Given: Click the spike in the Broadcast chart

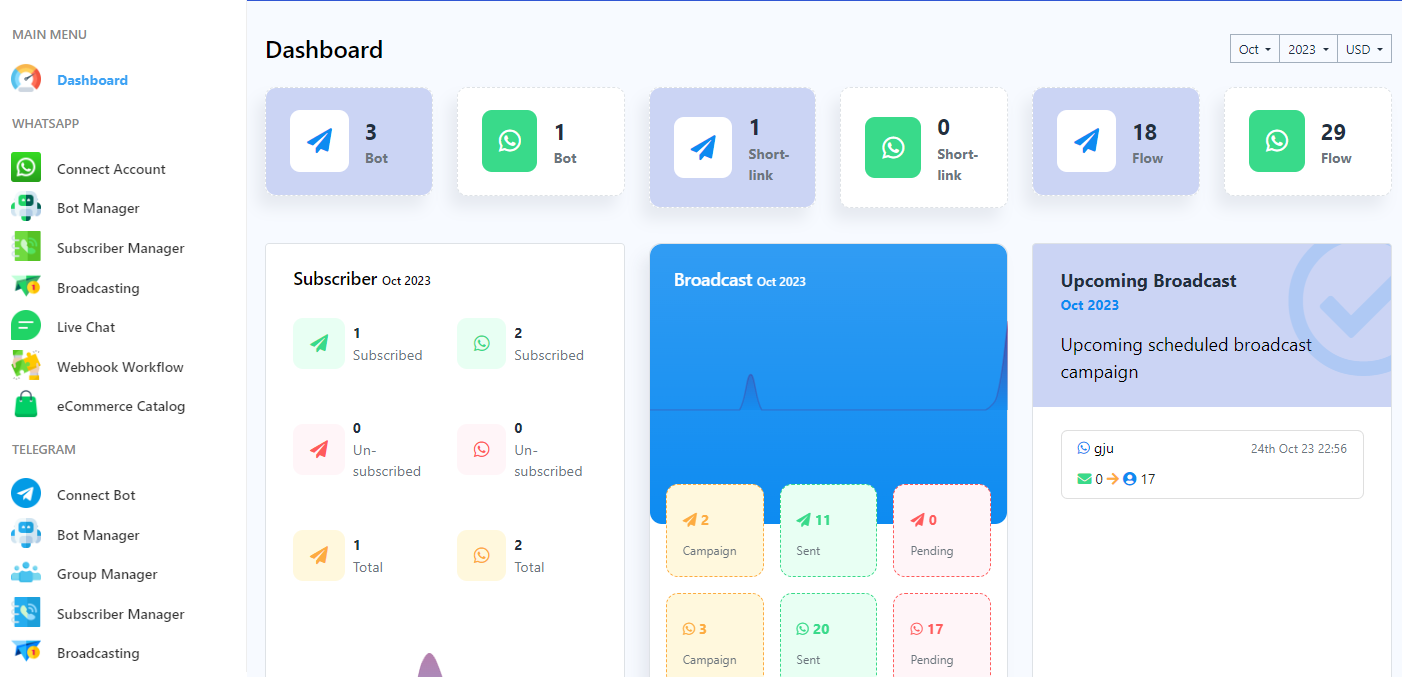Looking at the screenshot, I should (751, 390).
